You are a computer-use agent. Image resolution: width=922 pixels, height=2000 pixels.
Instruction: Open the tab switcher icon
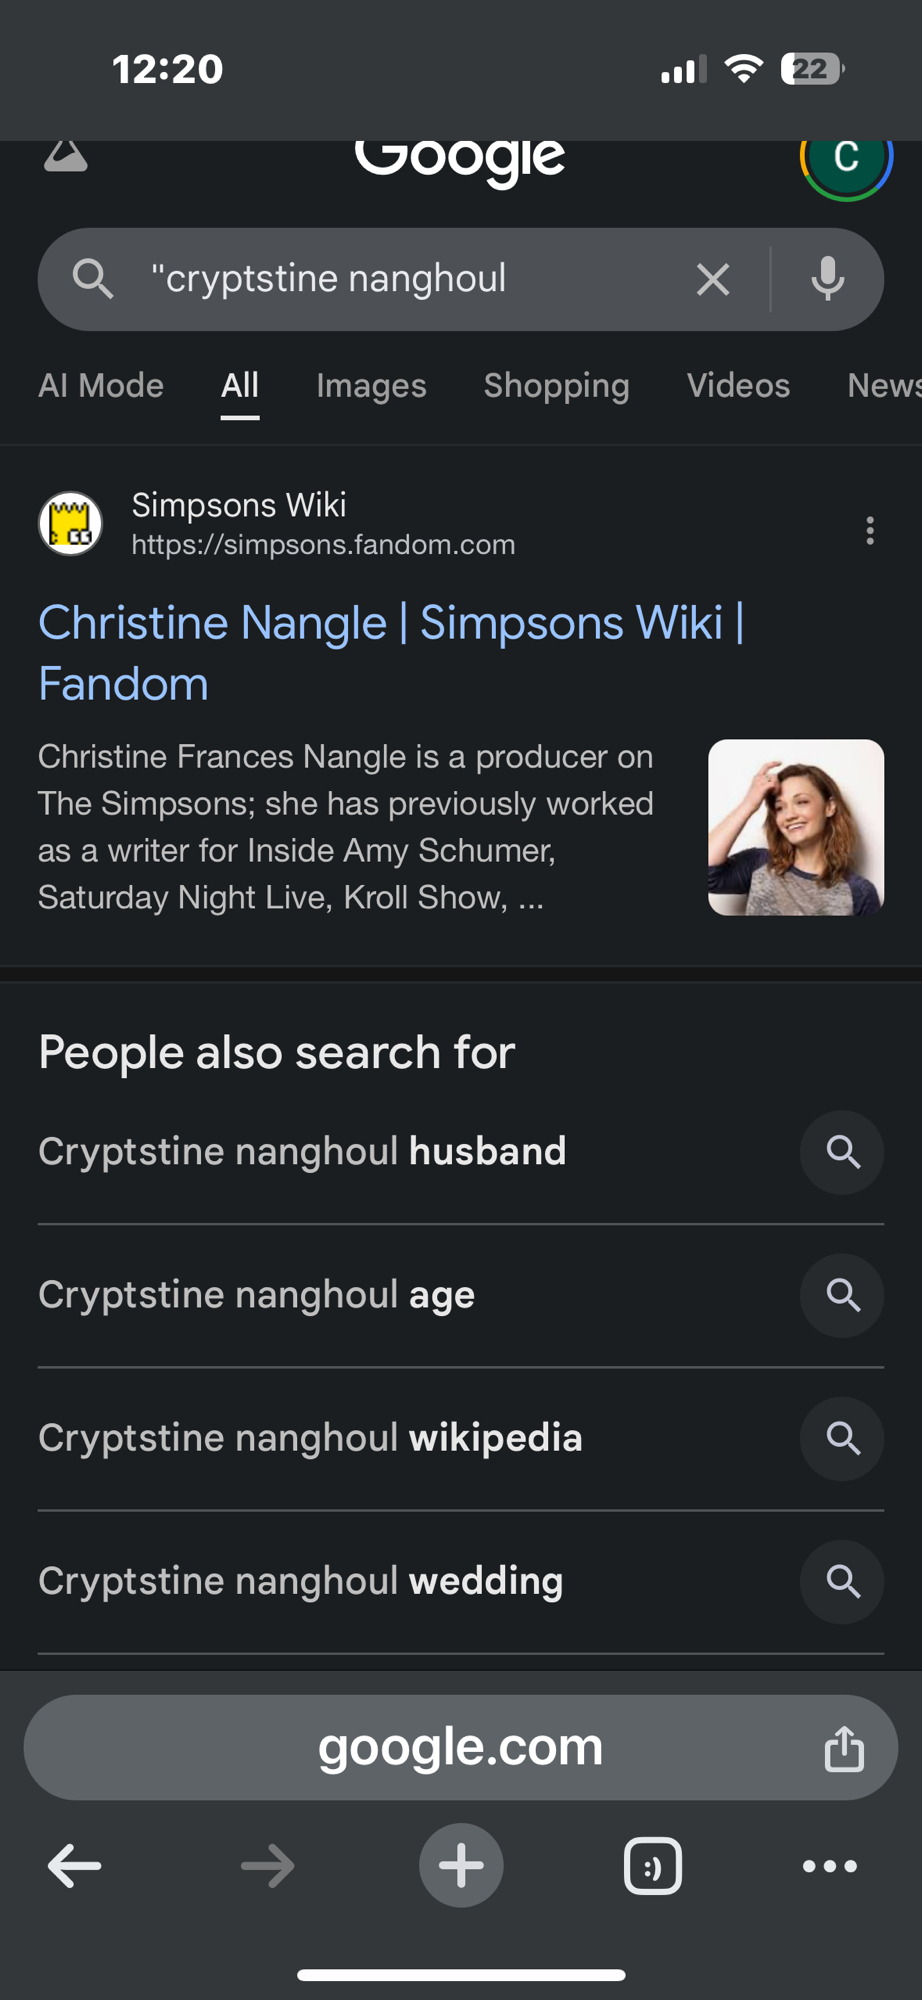point(653,1865)
